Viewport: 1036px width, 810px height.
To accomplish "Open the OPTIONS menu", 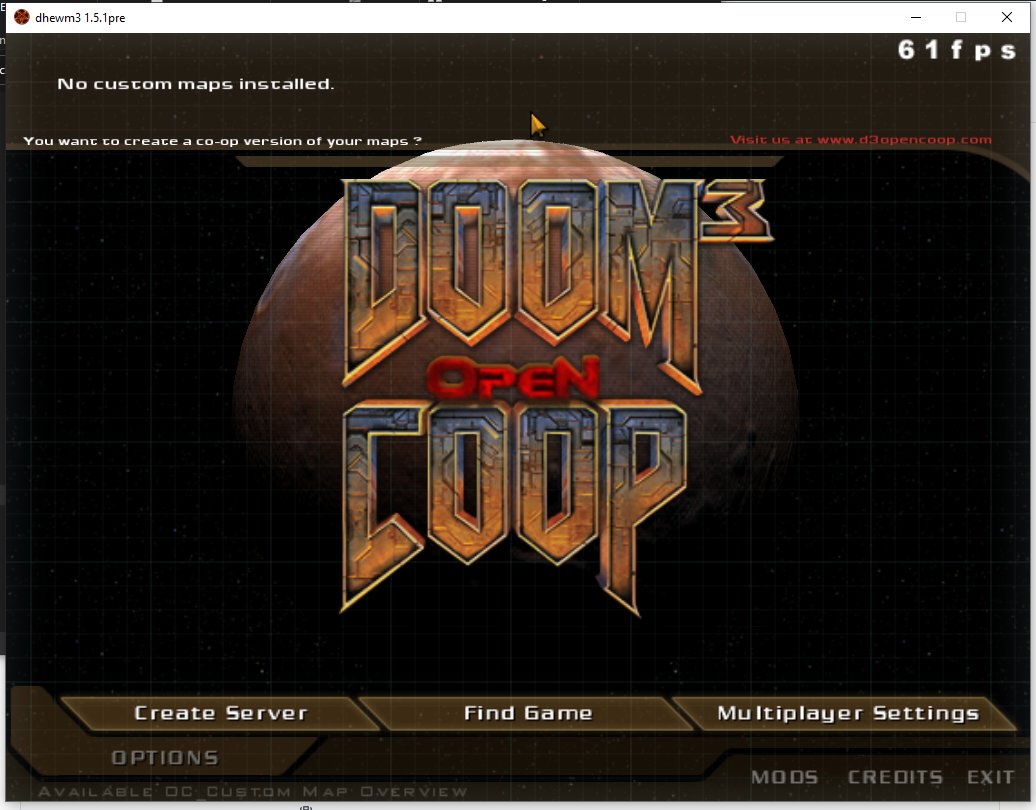I will click(165, 758).
